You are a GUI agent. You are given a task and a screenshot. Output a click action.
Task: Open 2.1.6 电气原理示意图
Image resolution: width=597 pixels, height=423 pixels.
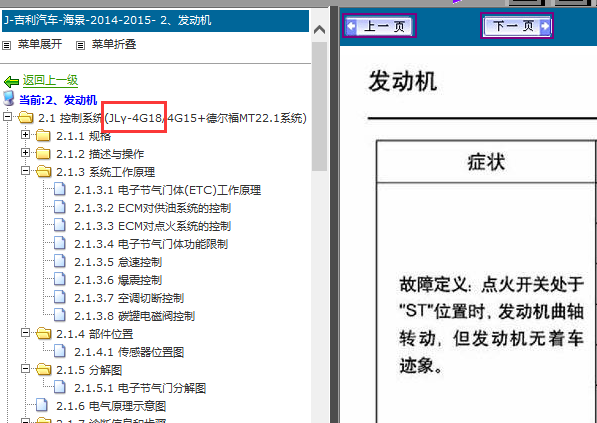click(111, 406)
